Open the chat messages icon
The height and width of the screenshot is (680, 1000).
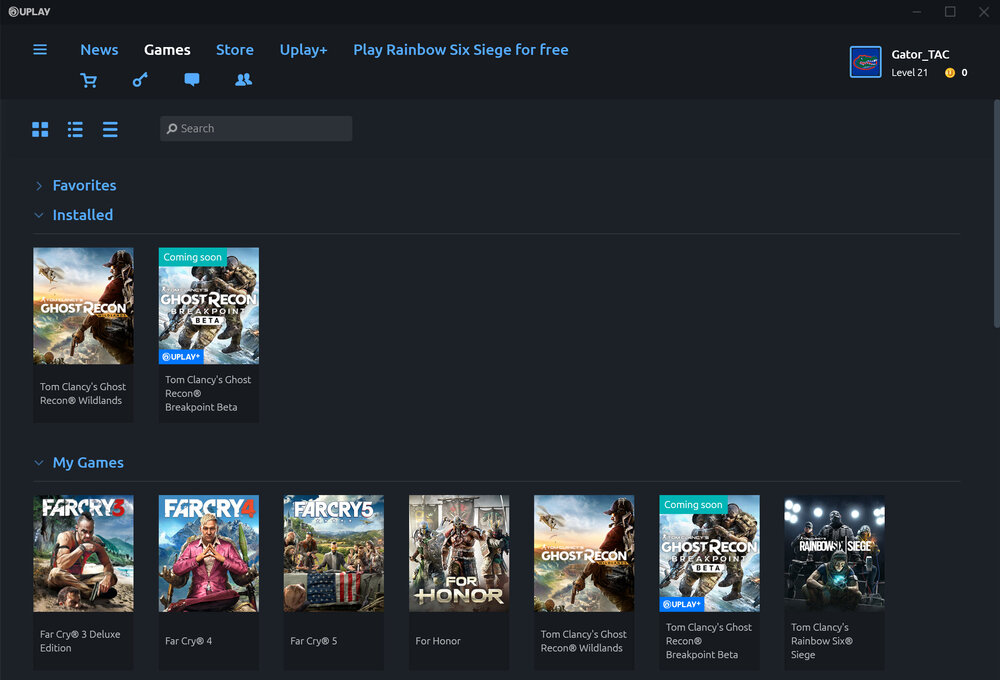tap(192, 80)
